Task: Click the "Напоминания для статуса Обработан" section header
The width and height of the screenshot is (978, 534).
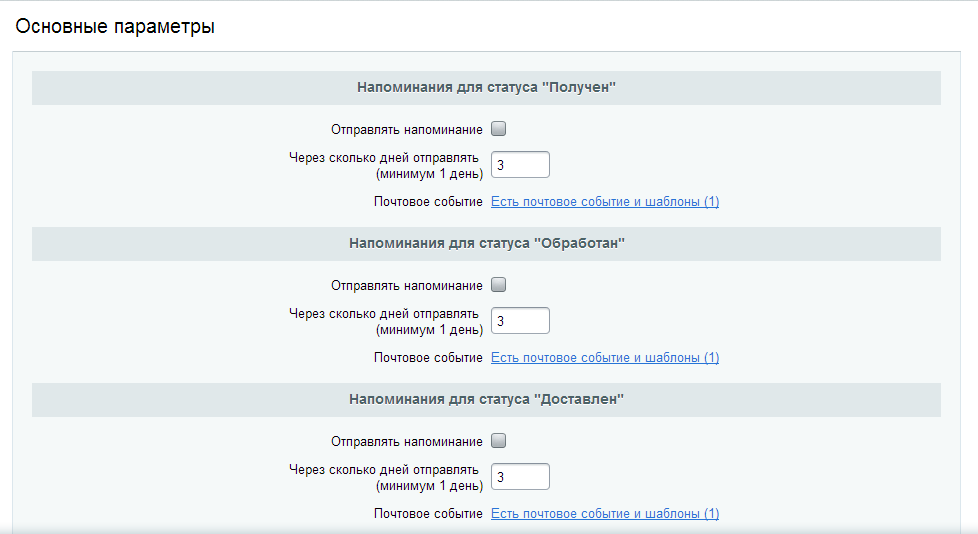Action: click(486, 244)
